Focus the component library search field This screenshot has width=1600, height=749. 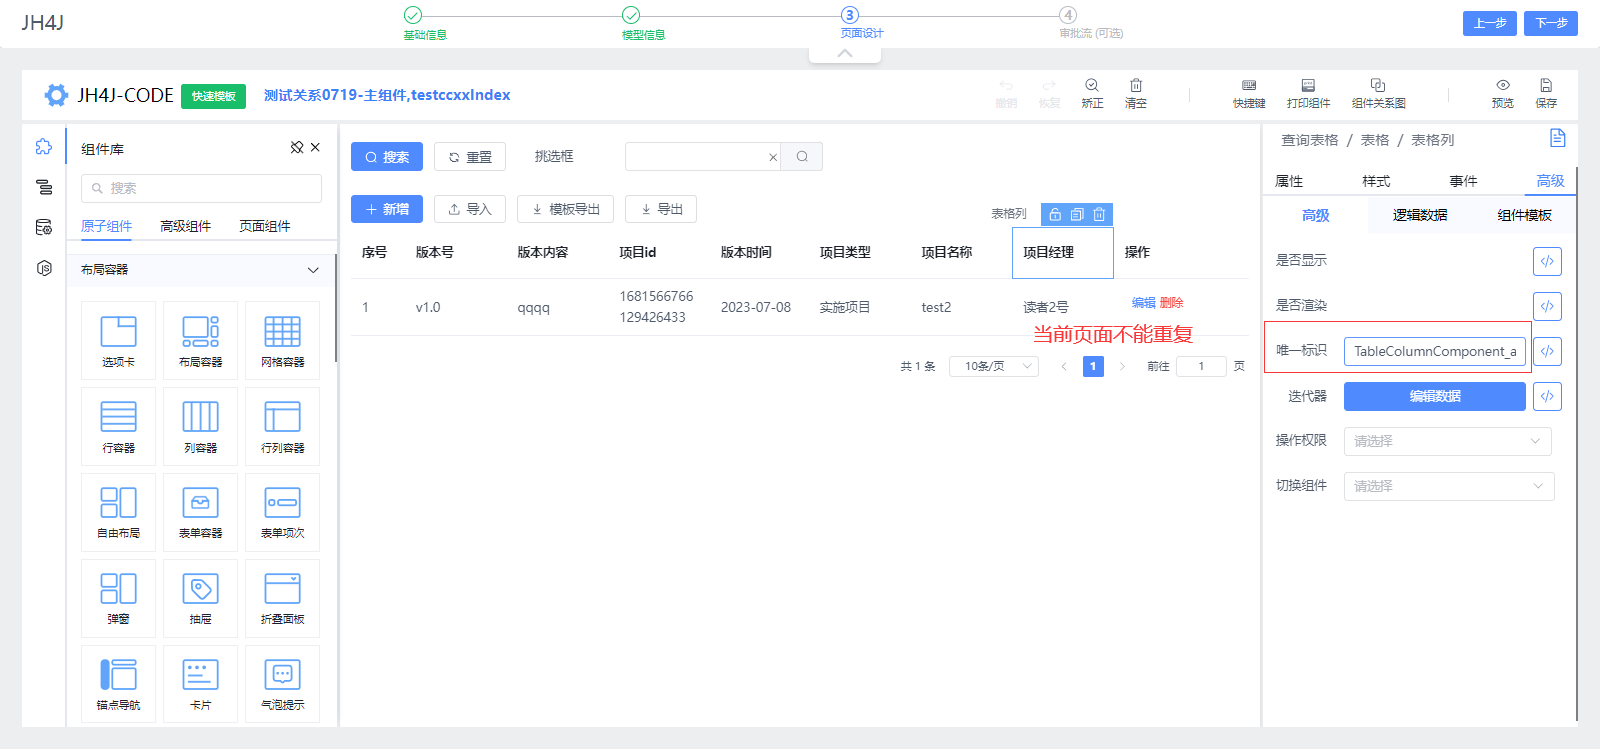pyautogui.click(x=201, y=188)
